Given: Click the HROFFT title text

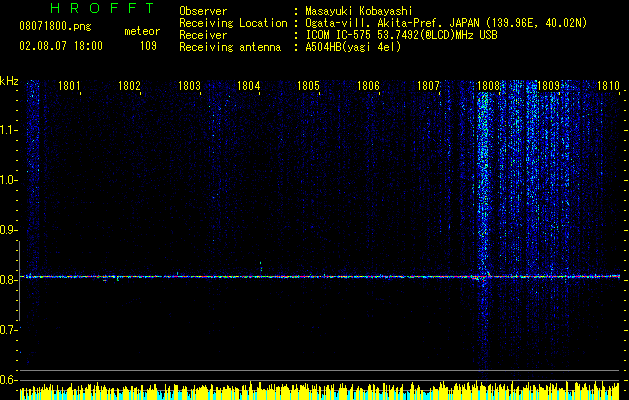Looking at the screenshot, I should coord(102,8).
